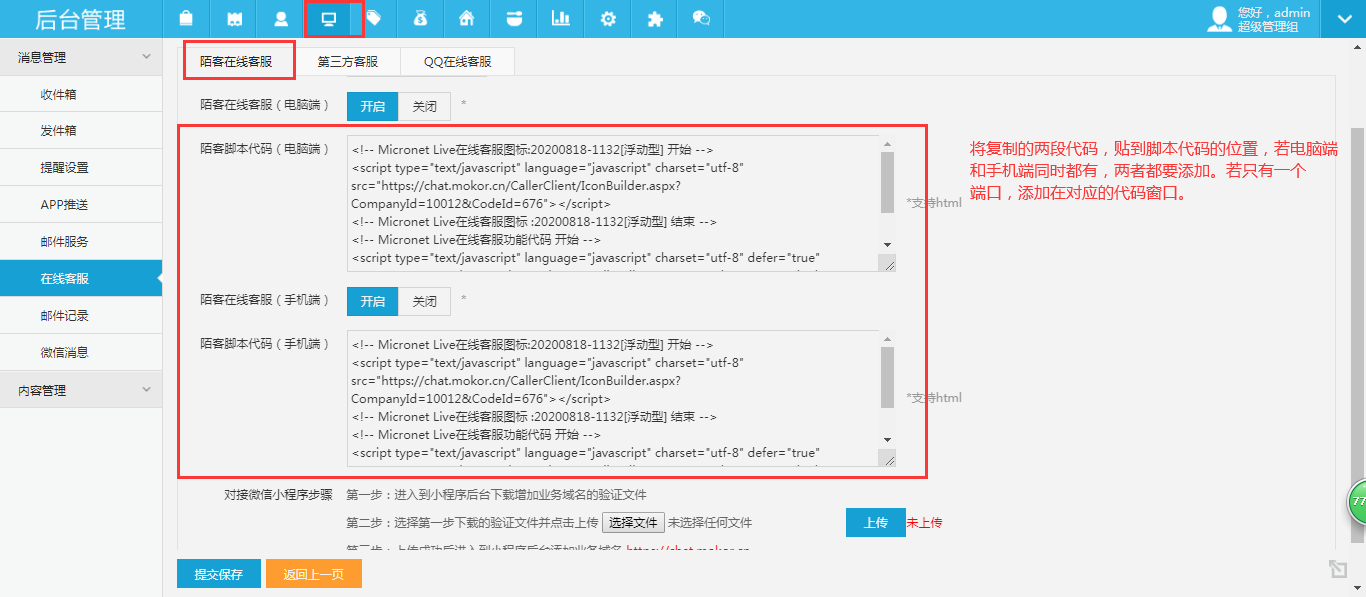Switch to the 第三方客服 tab

click(348, 61)
